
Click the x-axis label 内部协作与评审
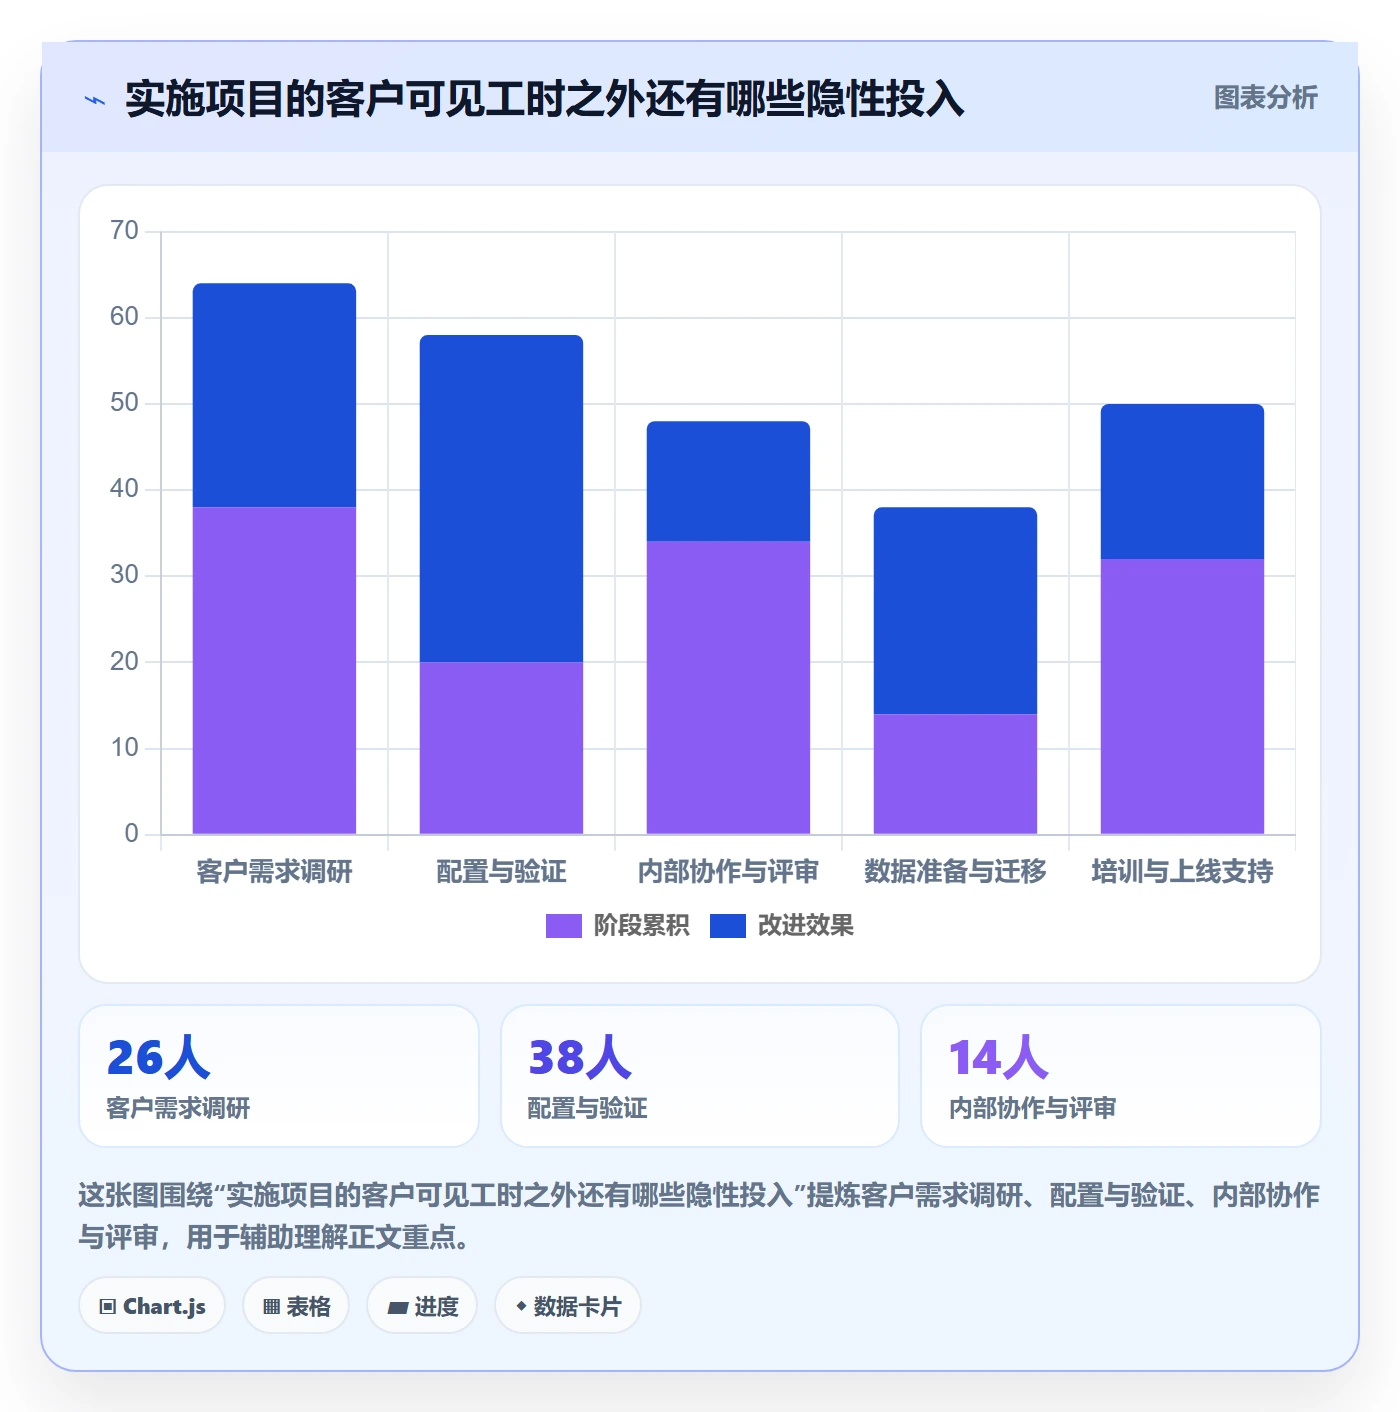click(x=728, y=872)
